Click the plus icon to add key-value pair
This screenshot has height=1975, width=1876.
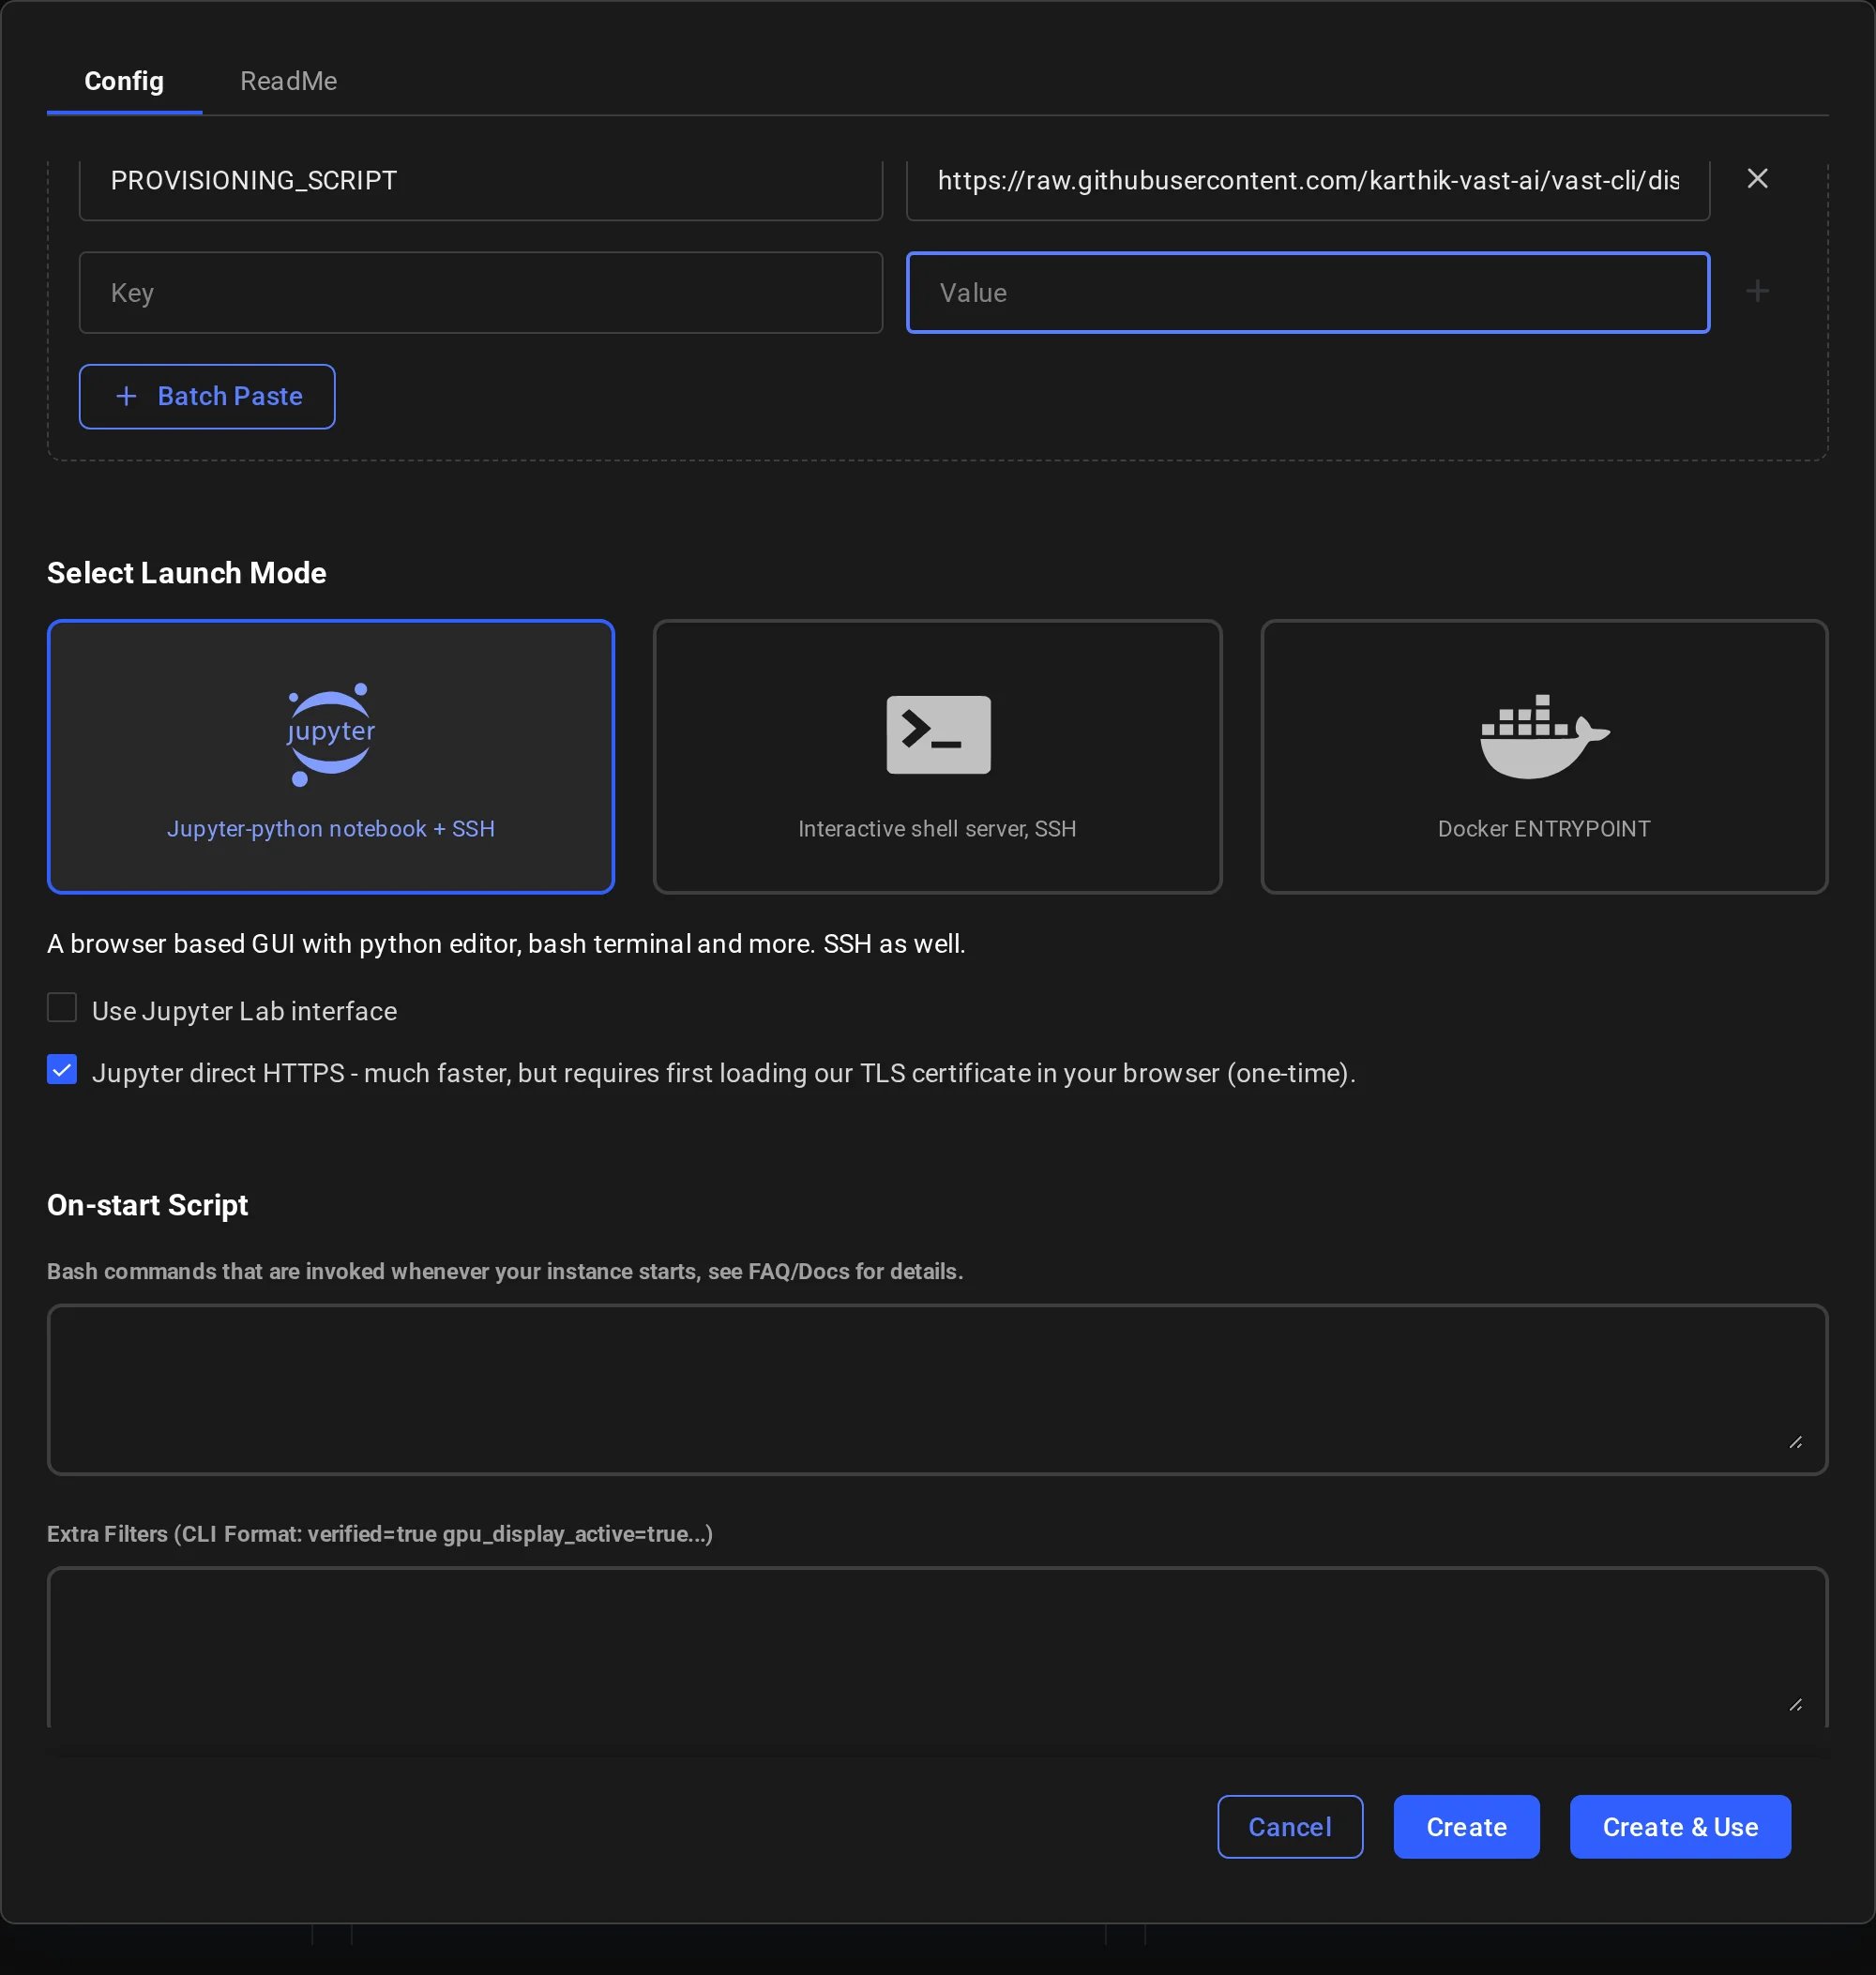tap(1757, 291)
